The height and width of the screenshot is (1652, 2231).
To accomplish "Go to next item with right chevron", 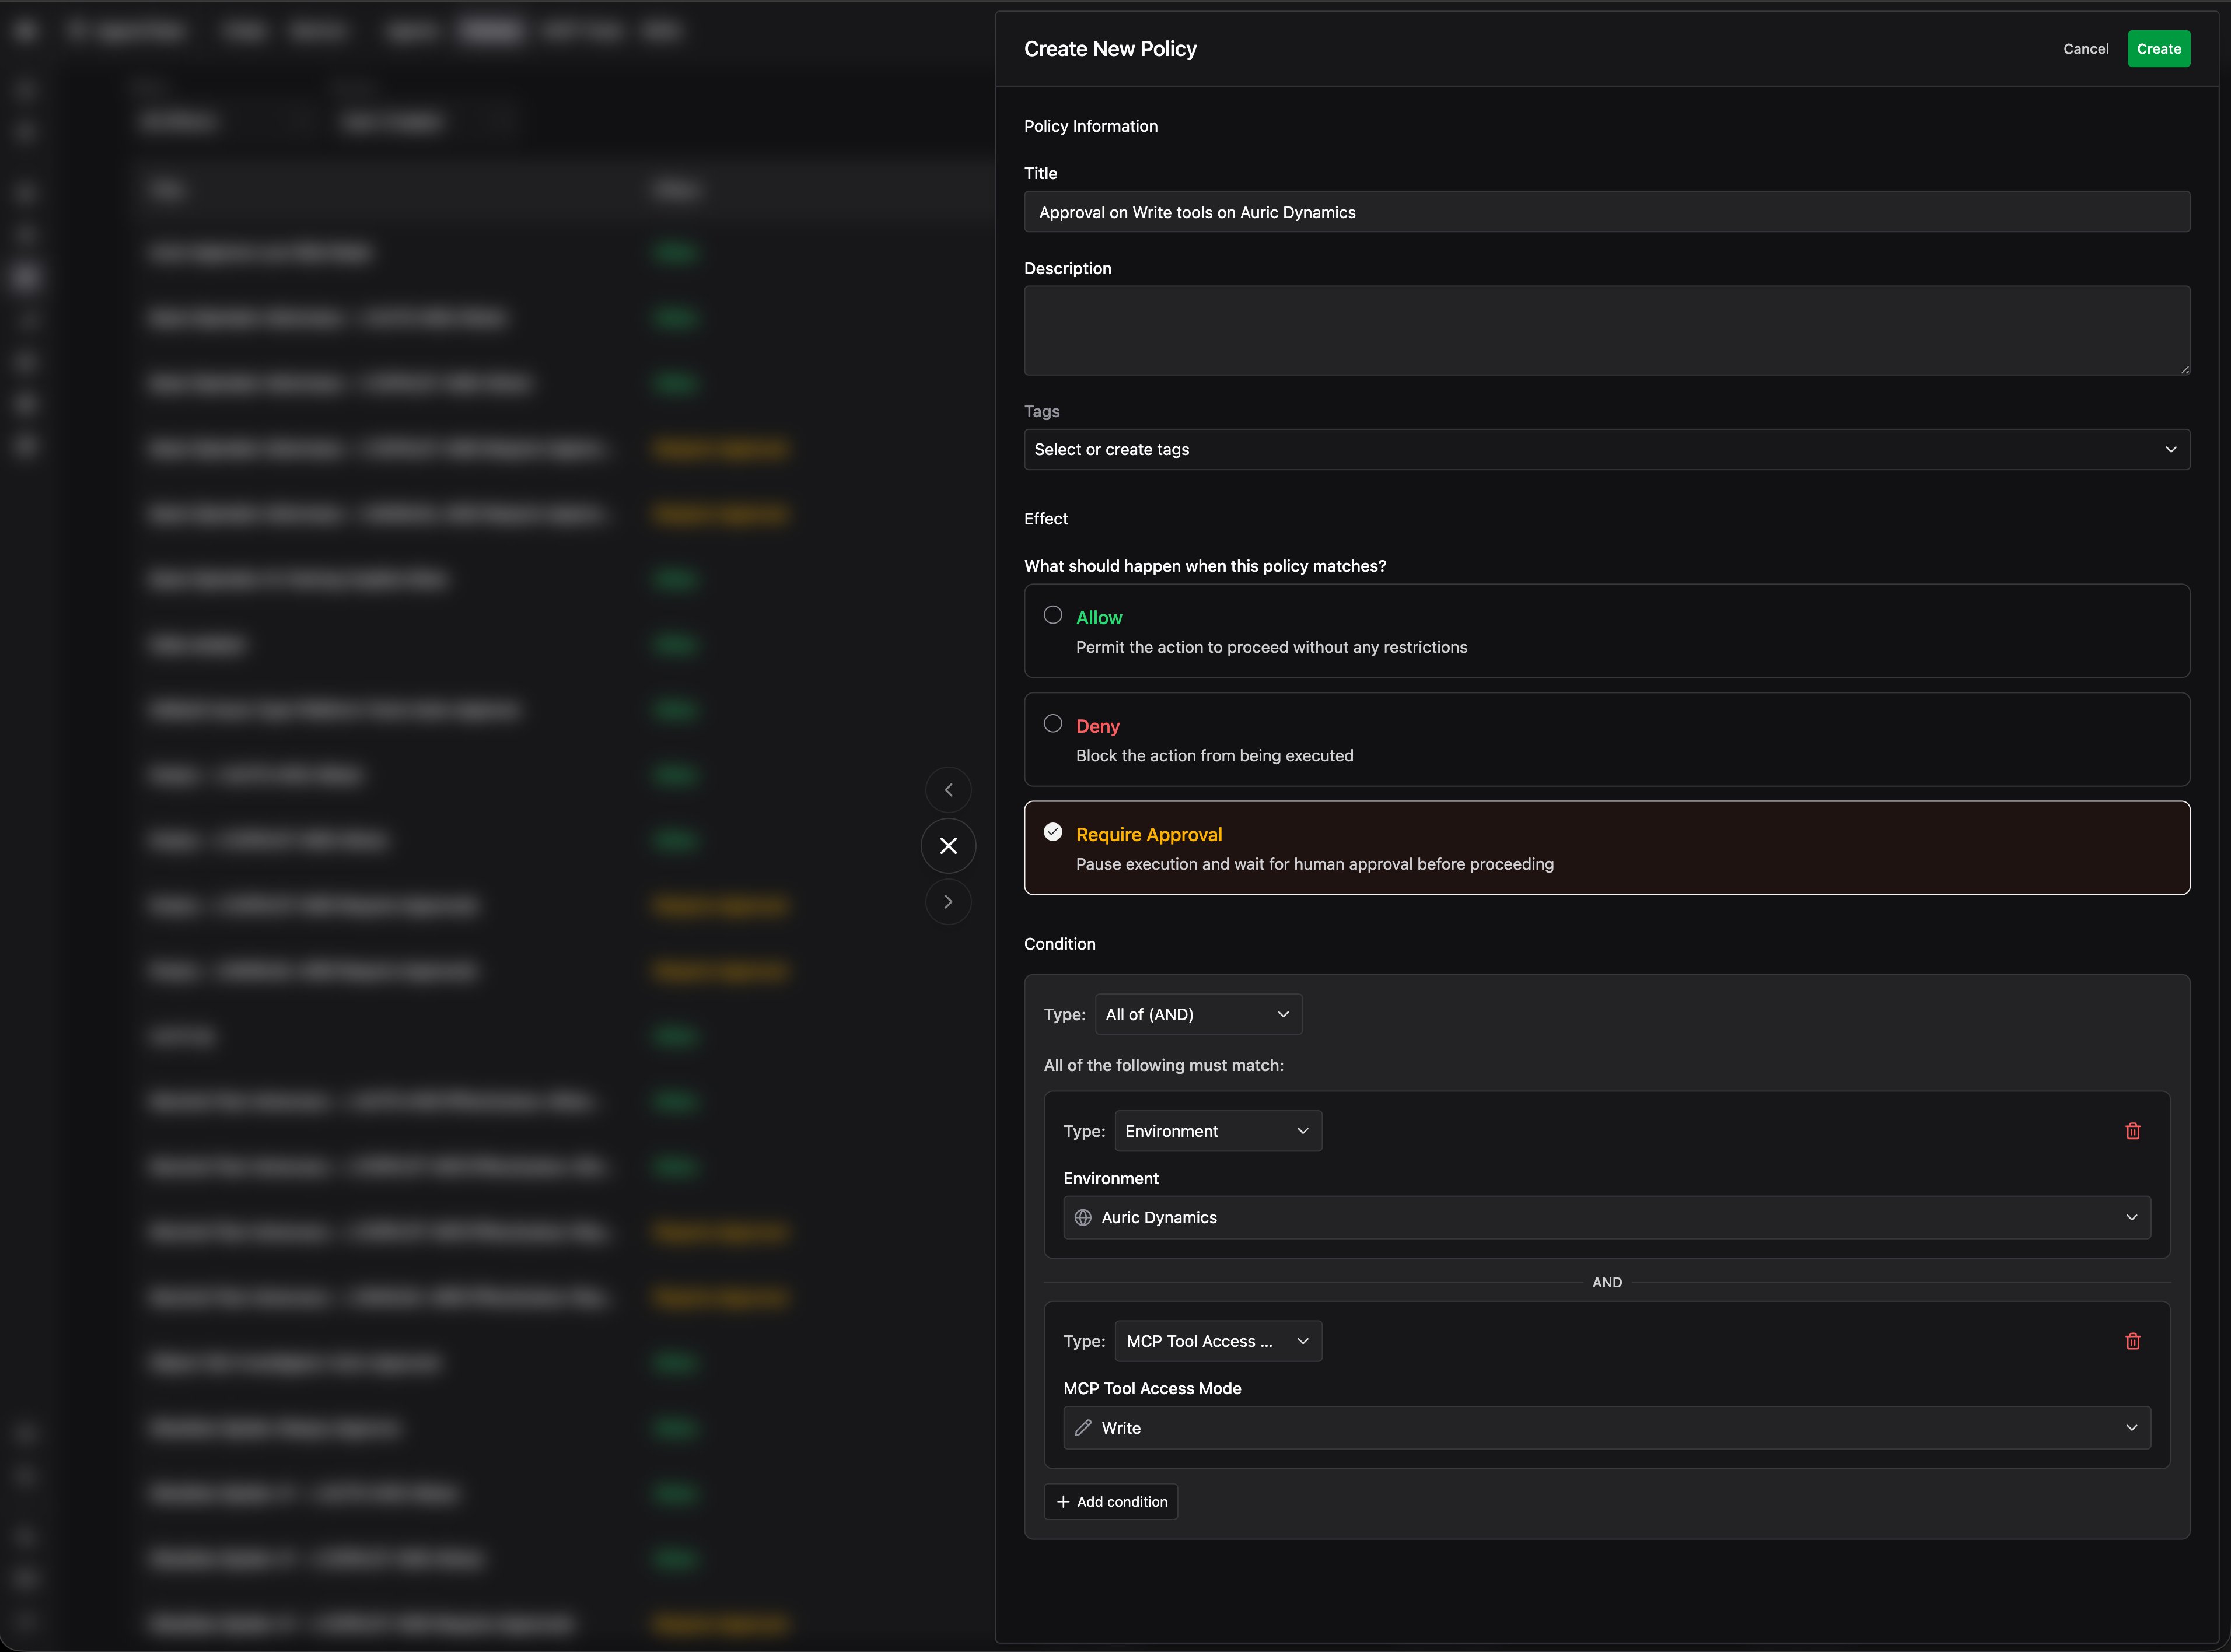I will (x=948, y=902).
